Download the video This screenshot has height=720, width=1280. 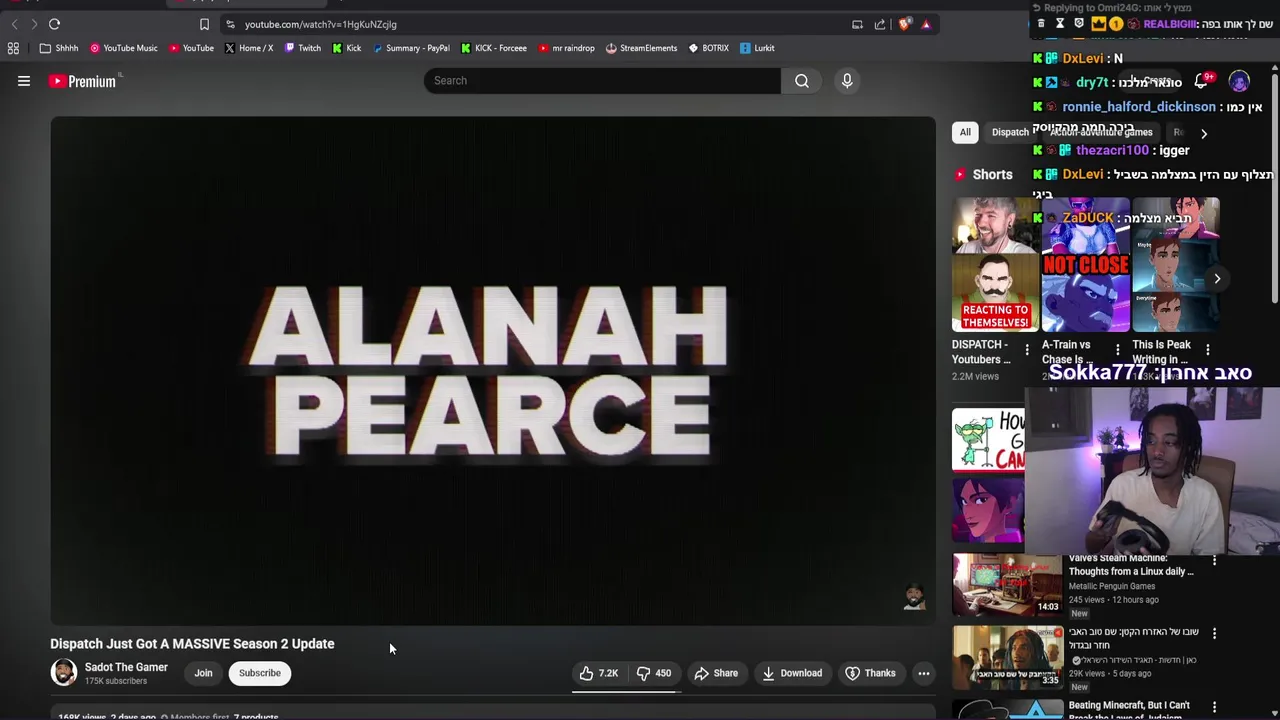pyautogui.click(x=792, y=673)
